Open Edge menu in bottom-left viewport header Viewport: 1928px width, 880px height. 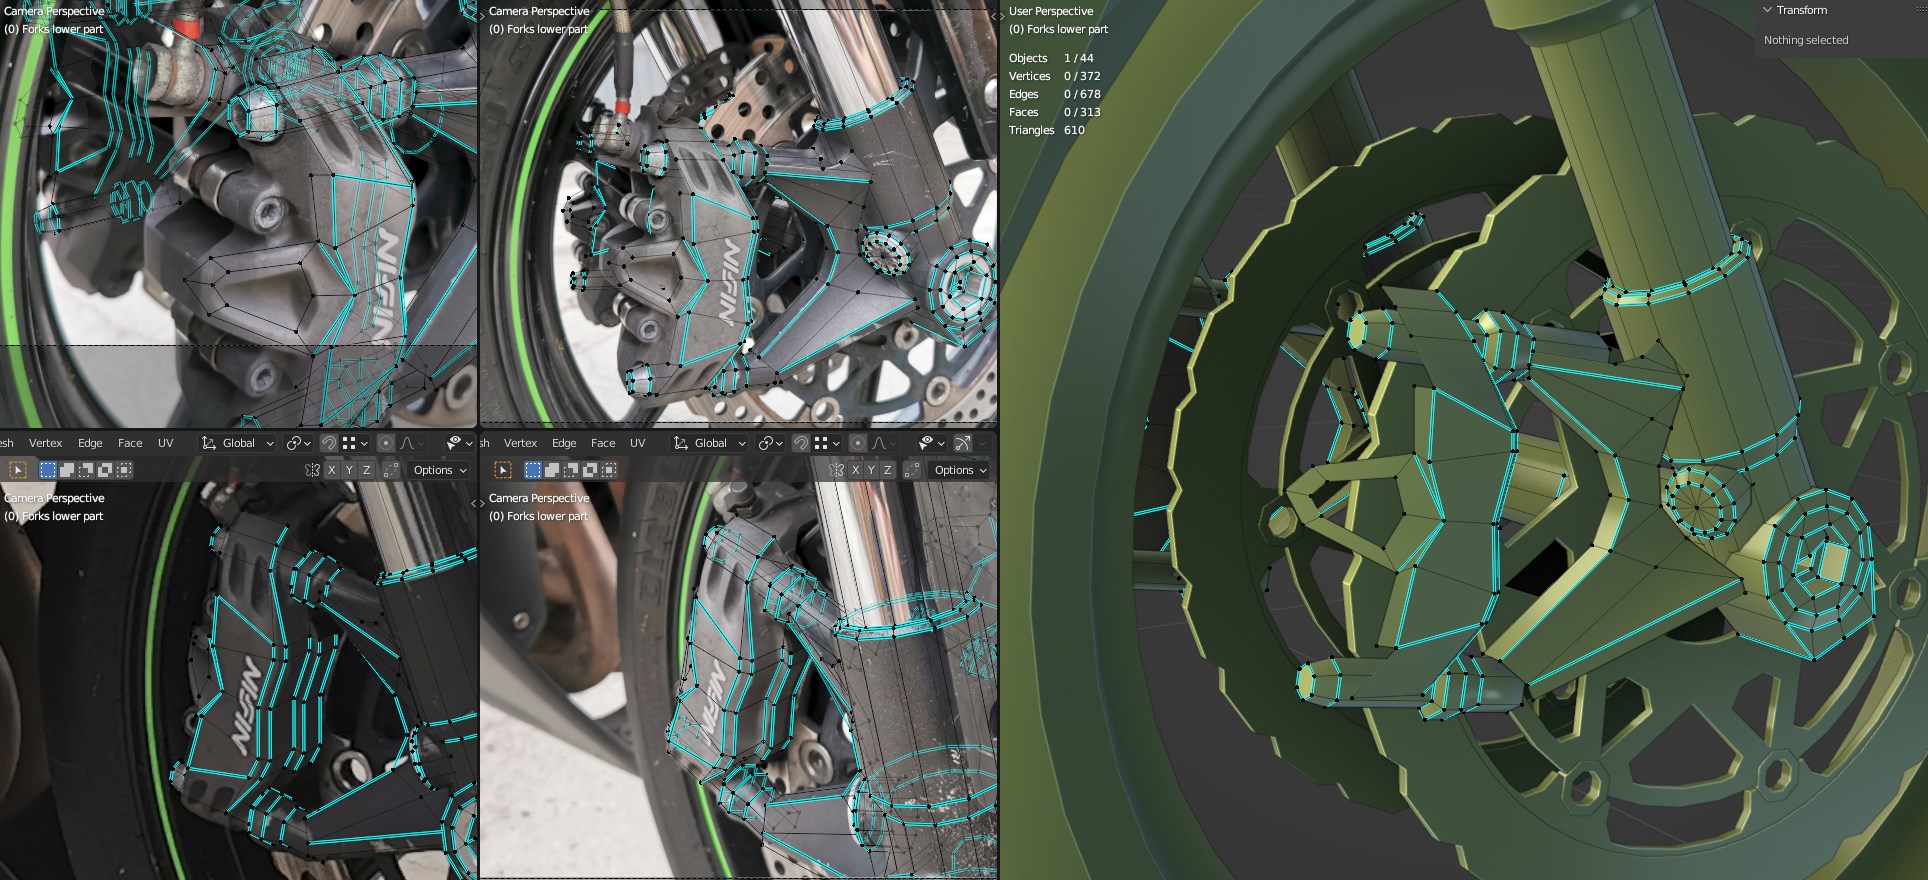pyautogui.click(x=90, y=443)
